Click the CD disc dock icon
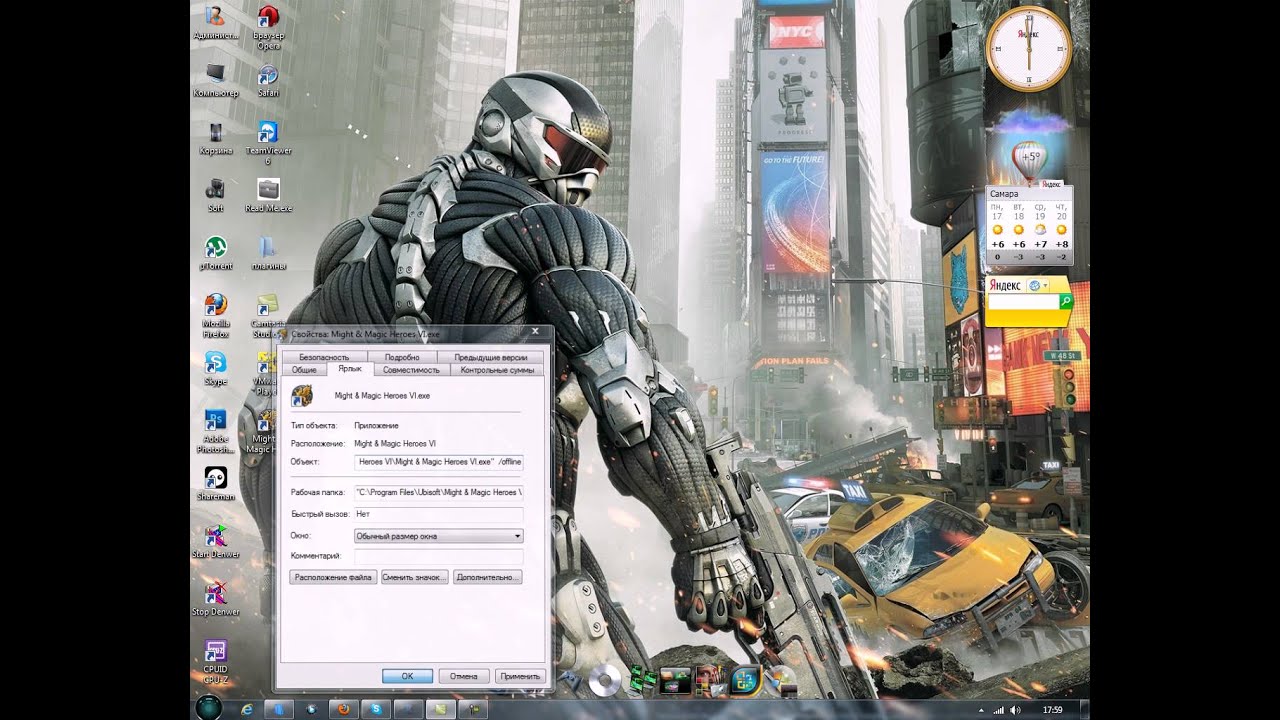This screenshot has height=720, width=1280. tap(604, 681)
